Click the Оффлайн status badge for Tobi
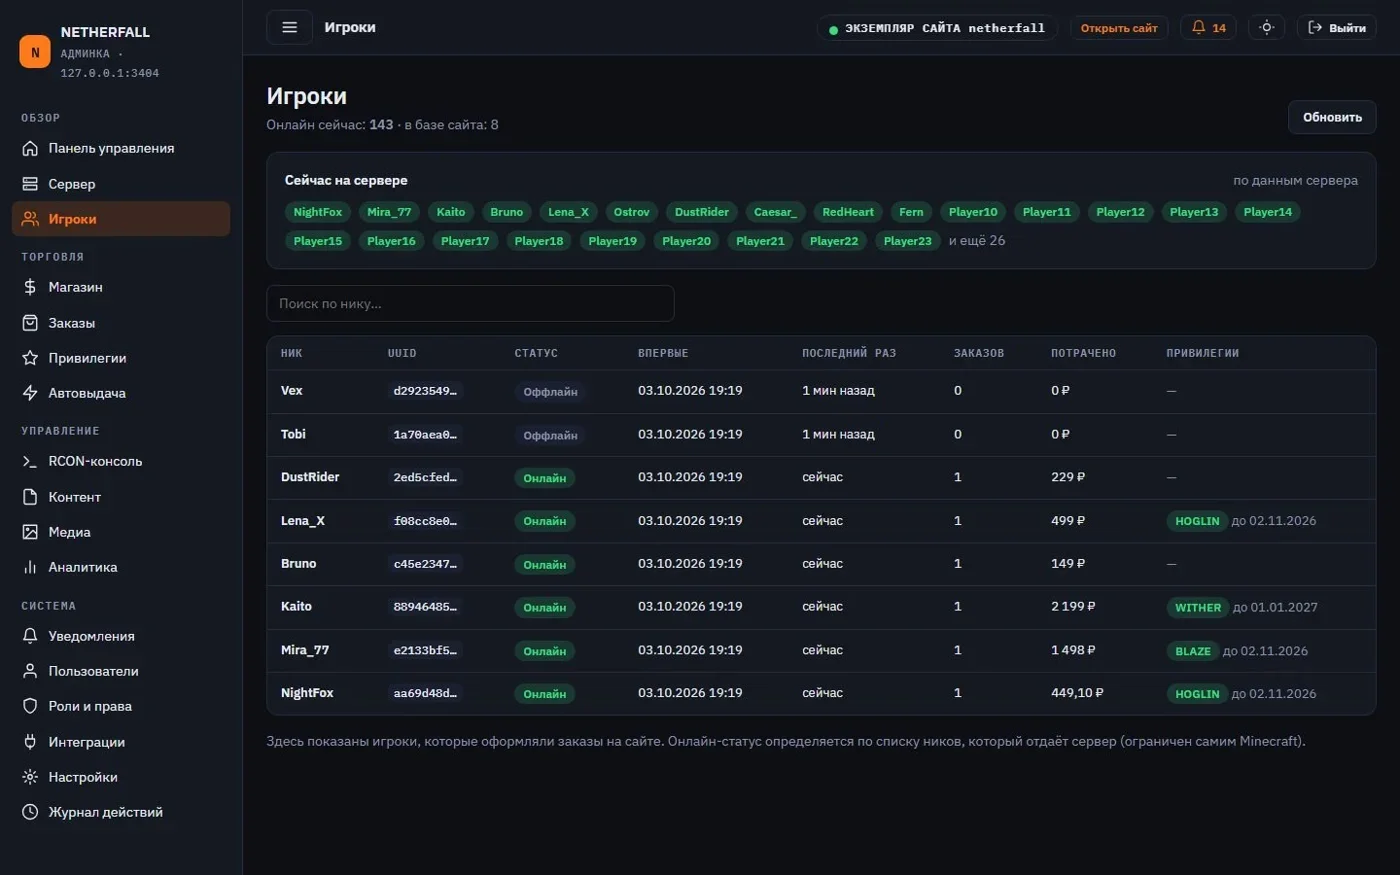The height and width of the screenshot is (875, 1400). [550, 436]
